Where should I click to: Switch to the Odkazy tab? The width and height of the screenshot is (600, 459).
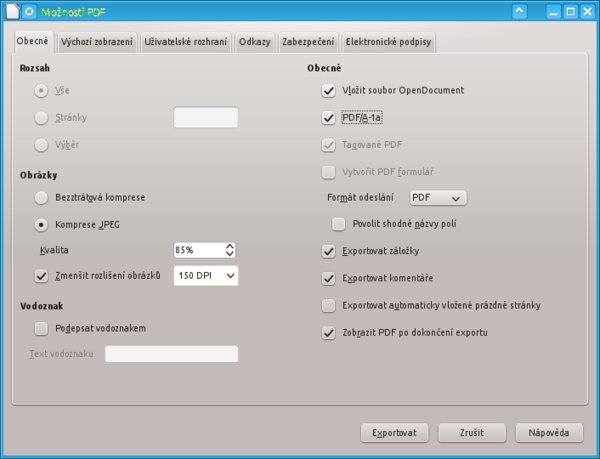254,42
